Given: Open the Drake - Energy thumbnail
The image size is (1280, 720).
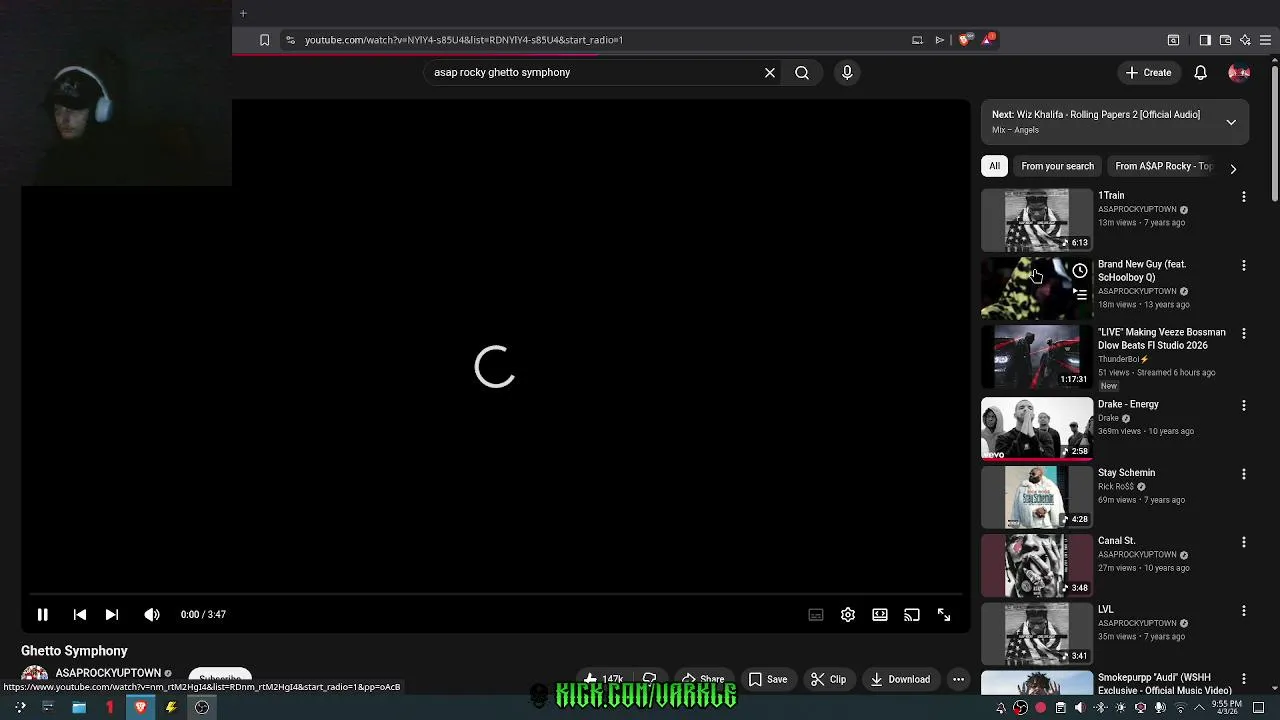Looking at the screenshot, I should coord(1037,429).
